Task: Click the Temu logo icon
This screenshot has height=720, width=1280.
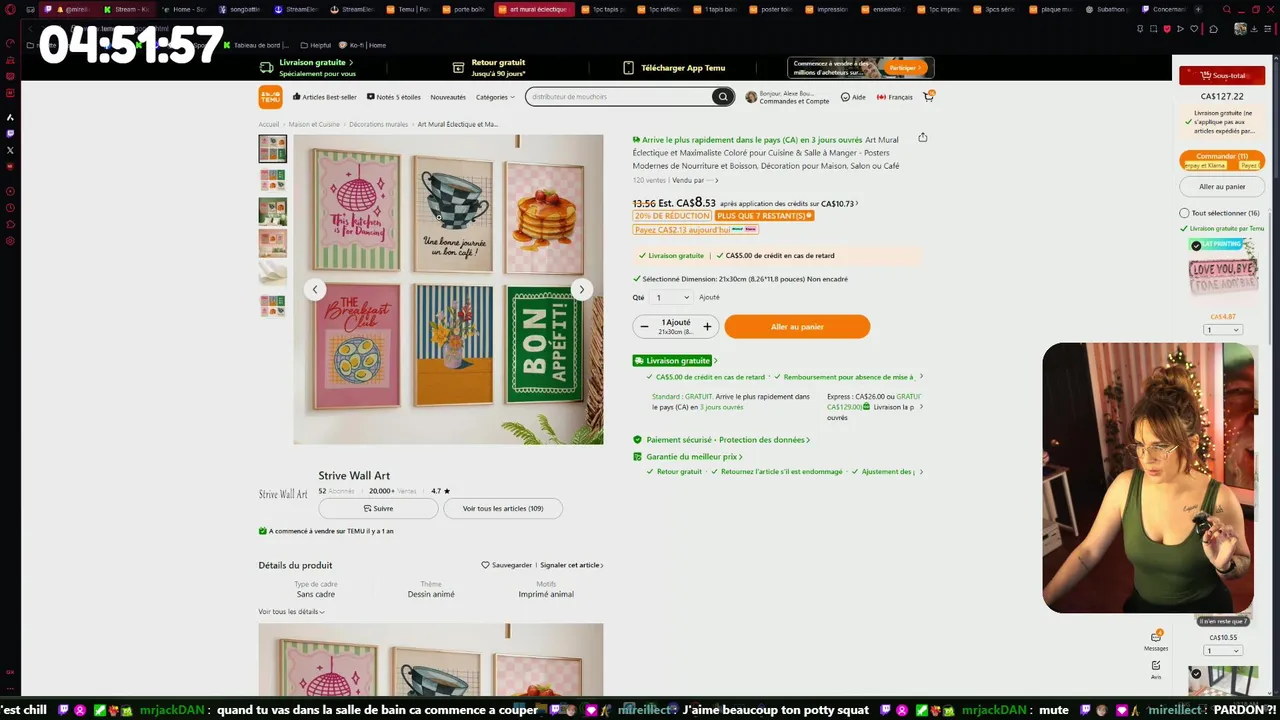Action: 270,97
